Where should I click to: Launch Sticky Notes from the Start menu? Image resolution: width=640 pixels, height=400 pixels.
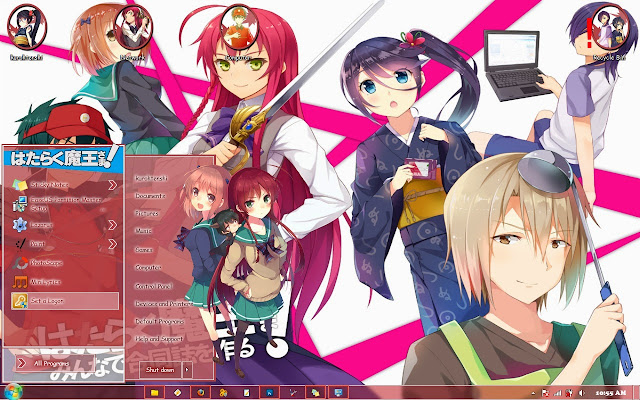point(65,185)
